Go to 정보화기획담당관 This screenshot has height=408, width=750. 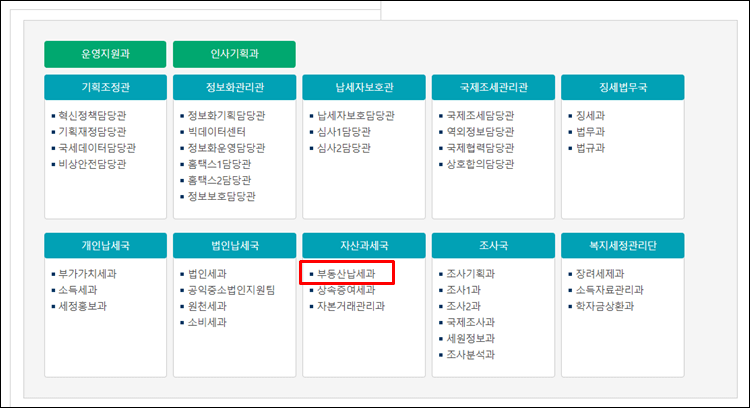tap(226, 115)
